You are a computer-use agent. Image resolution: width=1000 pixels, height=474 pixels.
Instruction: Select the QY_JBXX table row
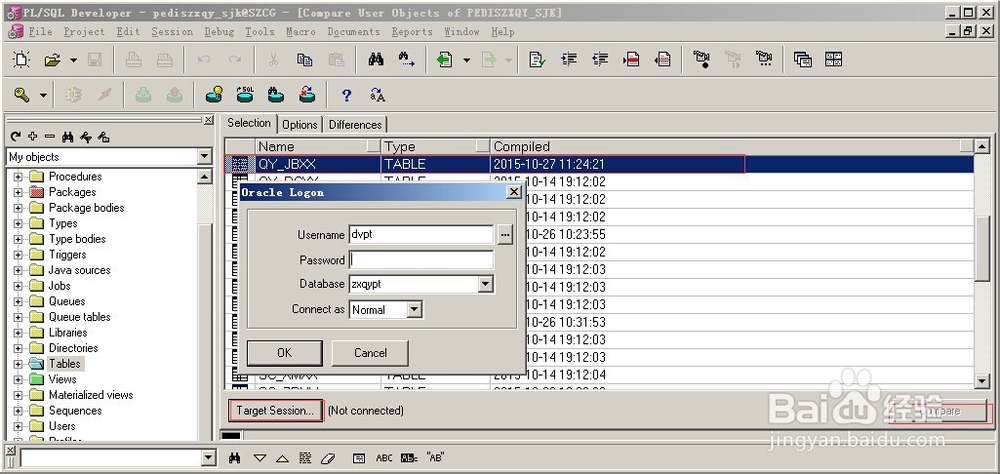pos(599,164)
